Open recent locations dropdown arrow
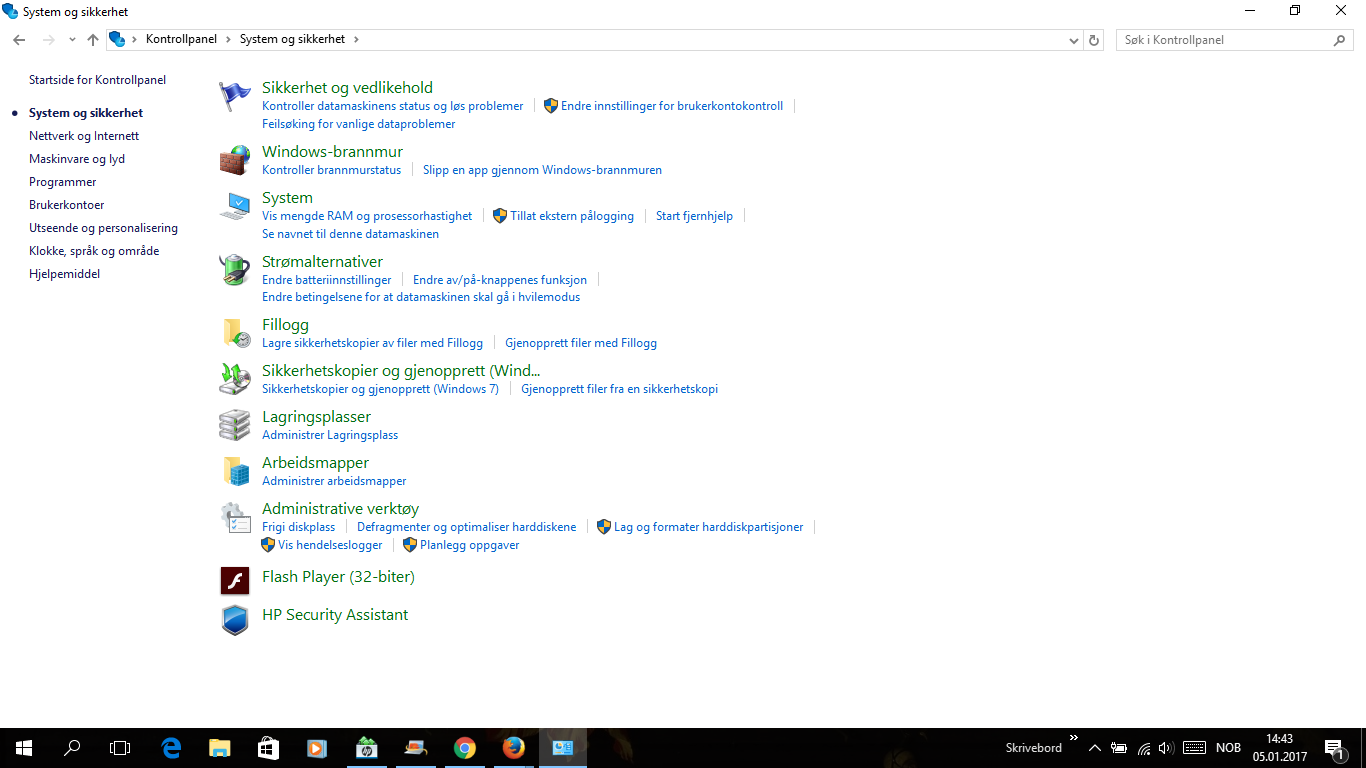Screen dimensions: 1366x768 72,40
